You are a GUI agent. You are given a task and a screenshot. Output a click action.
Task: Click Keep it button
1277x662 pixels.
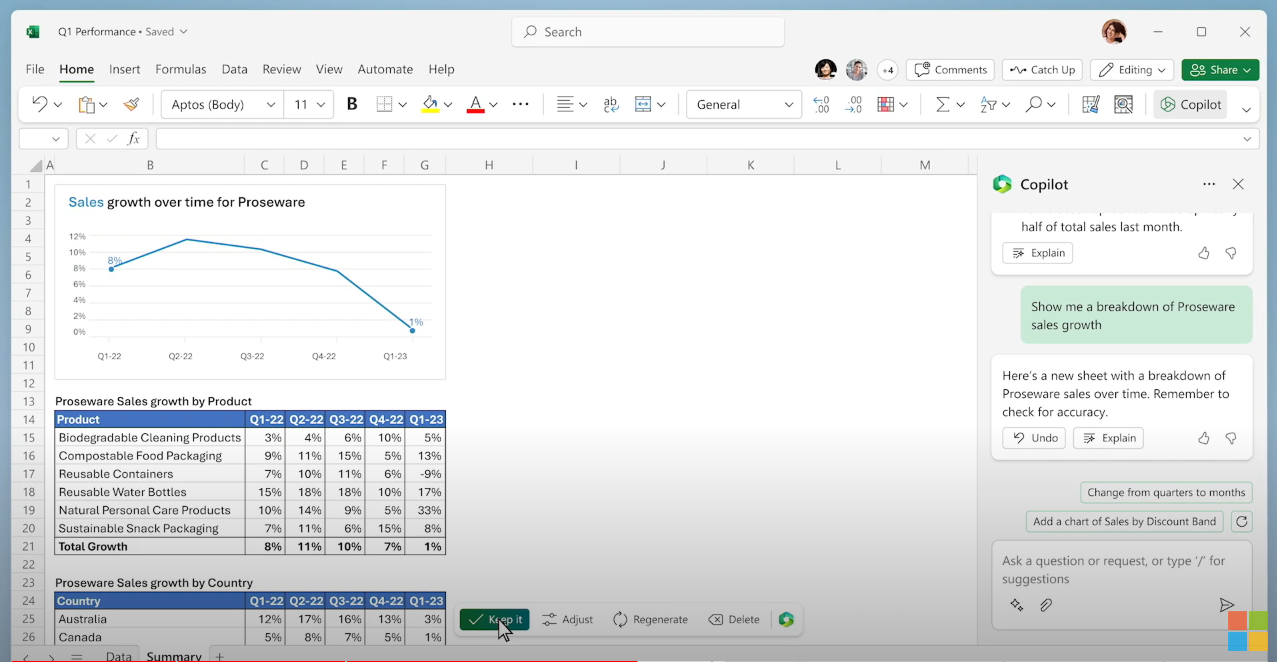pyautogui.click(x=495, y=620)
